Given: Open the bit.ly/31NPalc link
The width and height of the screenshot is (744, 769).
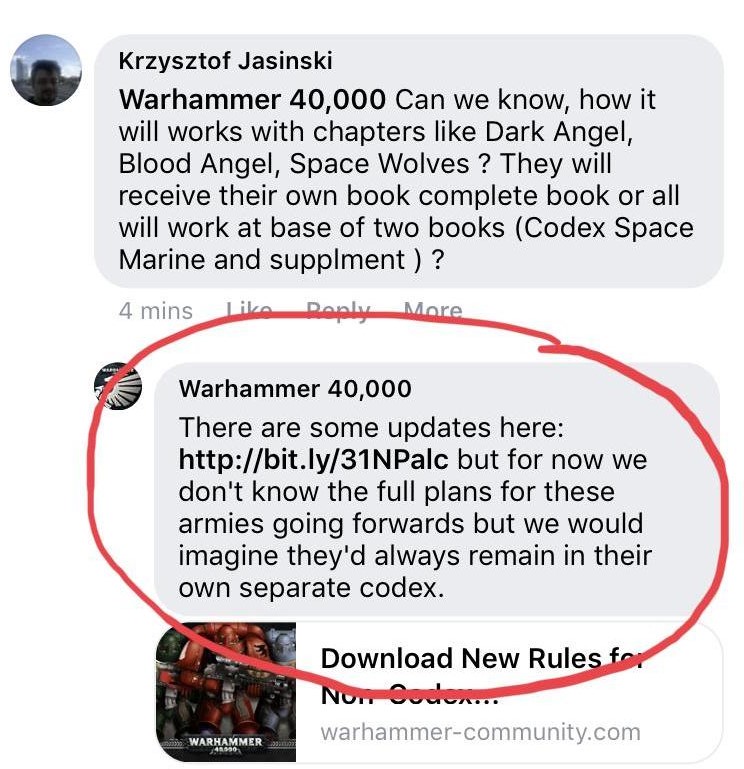Looking at the screenshot, I should click(x=313, y=460).
